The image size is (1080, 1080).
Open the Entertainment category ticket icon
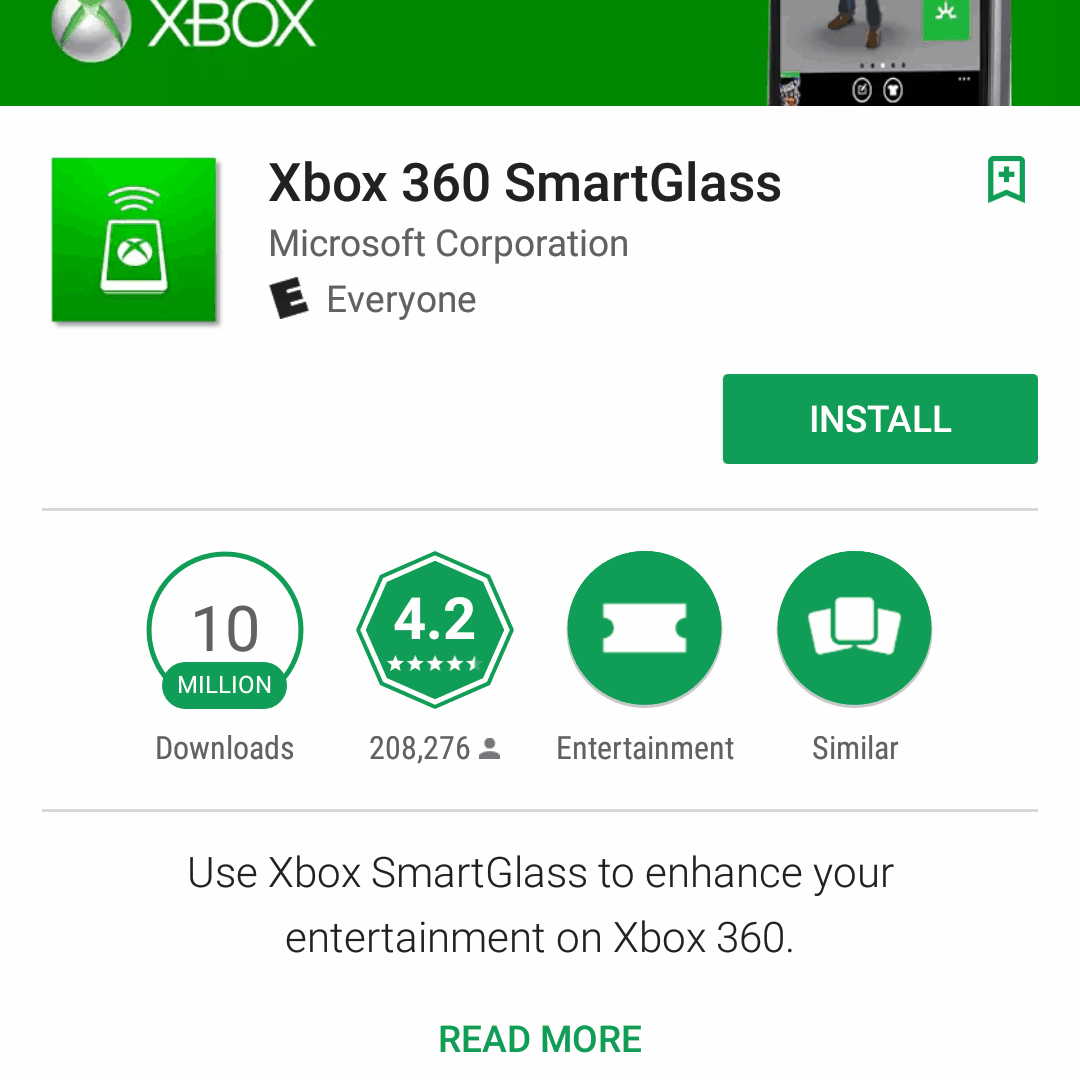pos(645,628)
